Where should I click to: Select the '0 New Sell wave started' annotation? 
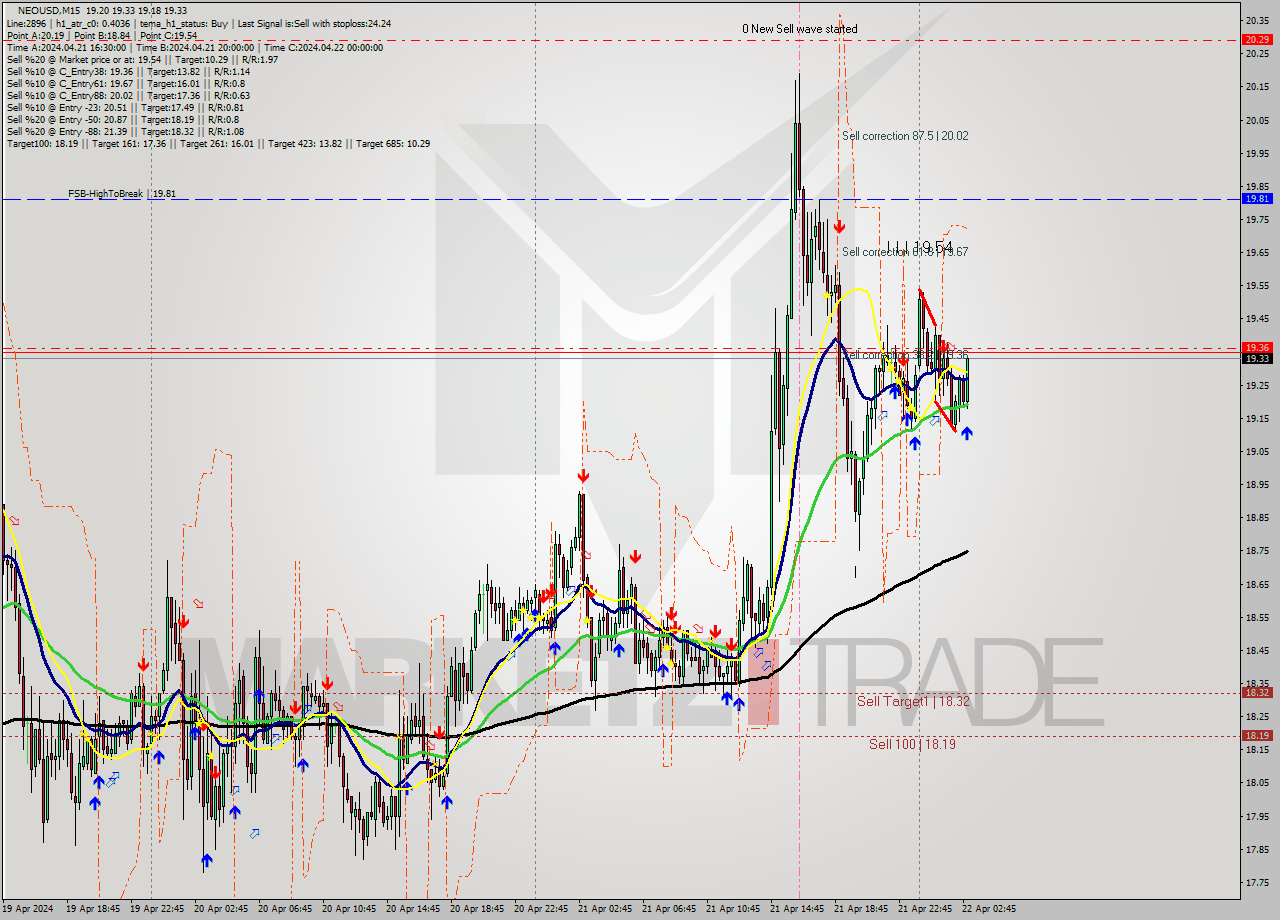[x=799, y=29]
